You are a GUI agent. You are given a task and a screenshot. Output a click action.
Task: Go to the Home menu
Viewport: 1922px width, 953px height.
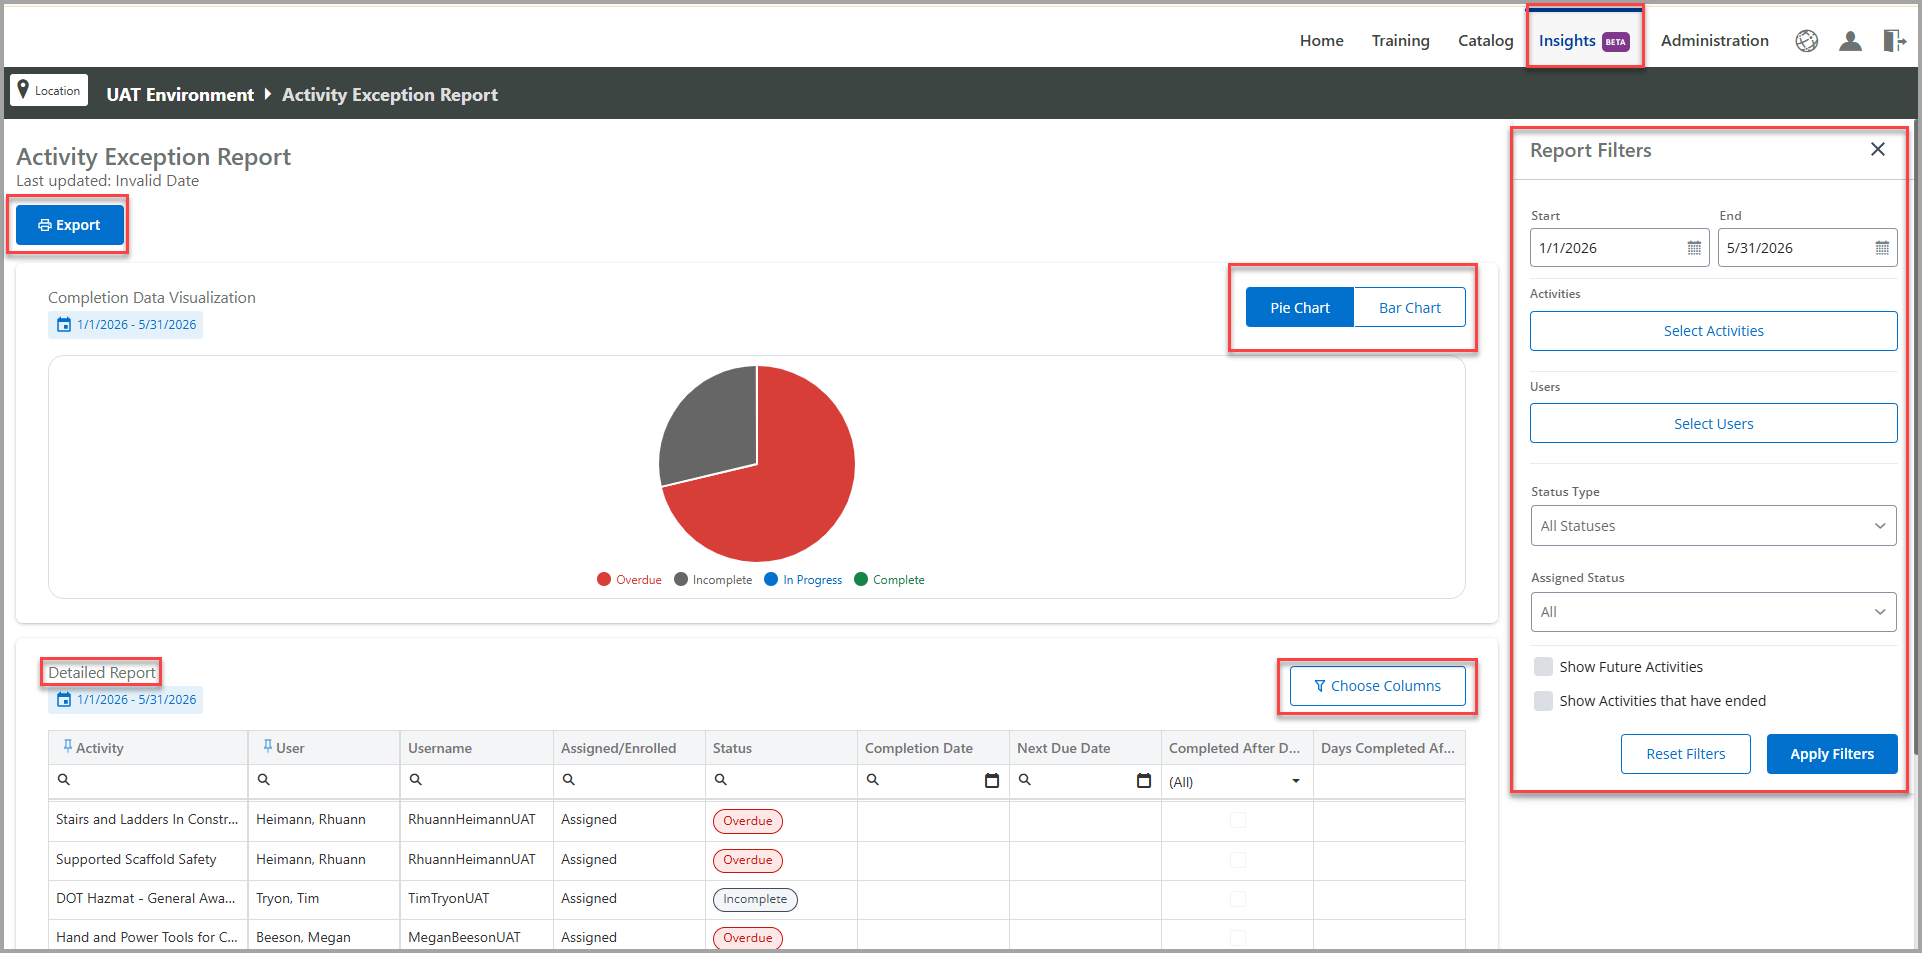(1321, 41)
